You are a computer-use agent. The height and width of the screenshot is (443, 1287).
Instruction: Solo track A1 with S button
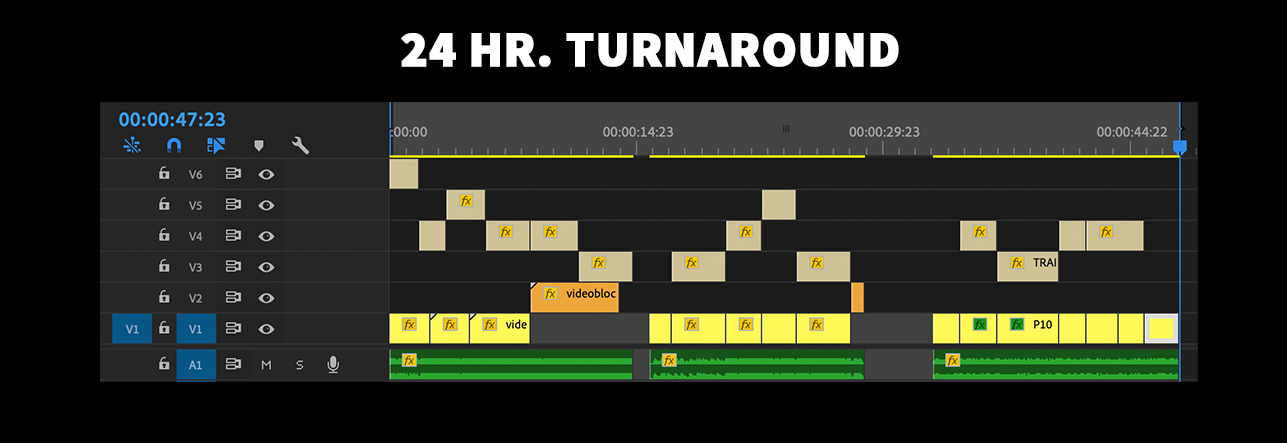click(299, 365)
